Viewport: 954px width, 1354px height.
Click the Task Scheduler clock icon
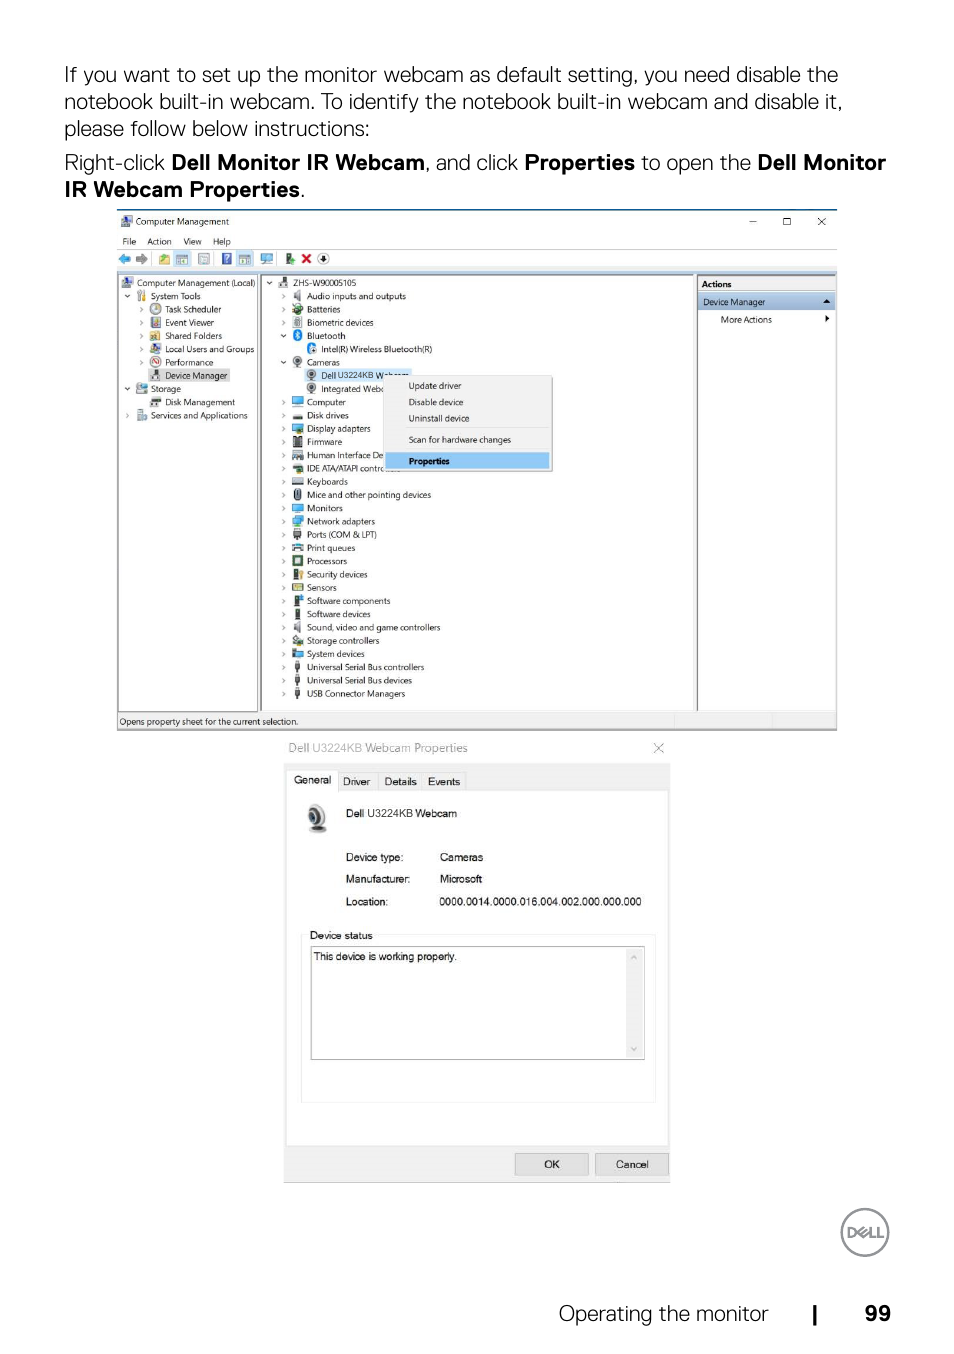156,309
